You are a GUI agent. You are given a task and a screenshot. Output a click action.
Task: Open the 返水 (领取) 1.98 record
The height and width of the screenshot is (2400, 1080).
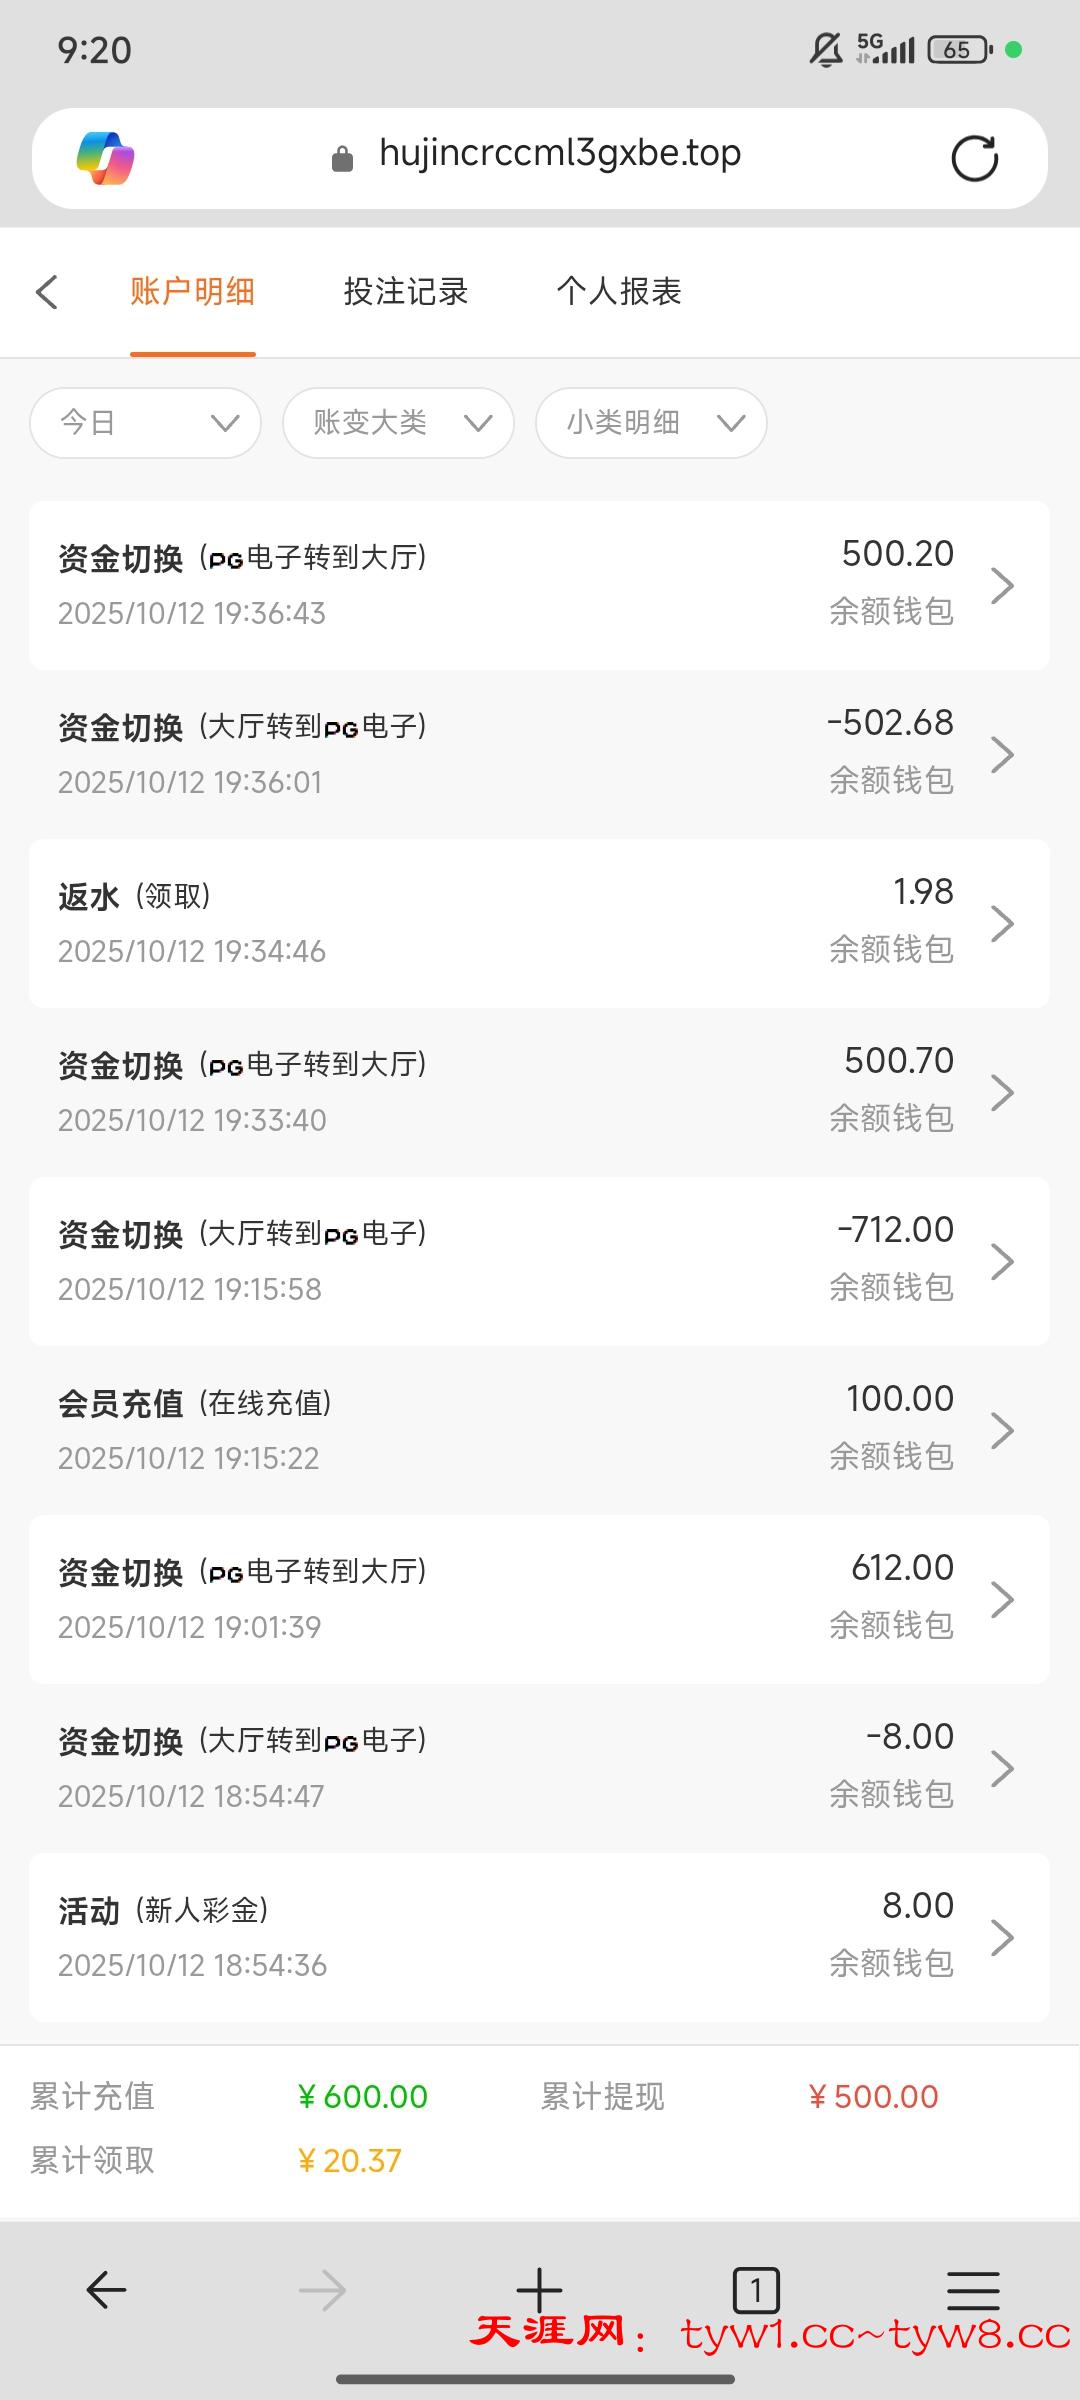539,923
